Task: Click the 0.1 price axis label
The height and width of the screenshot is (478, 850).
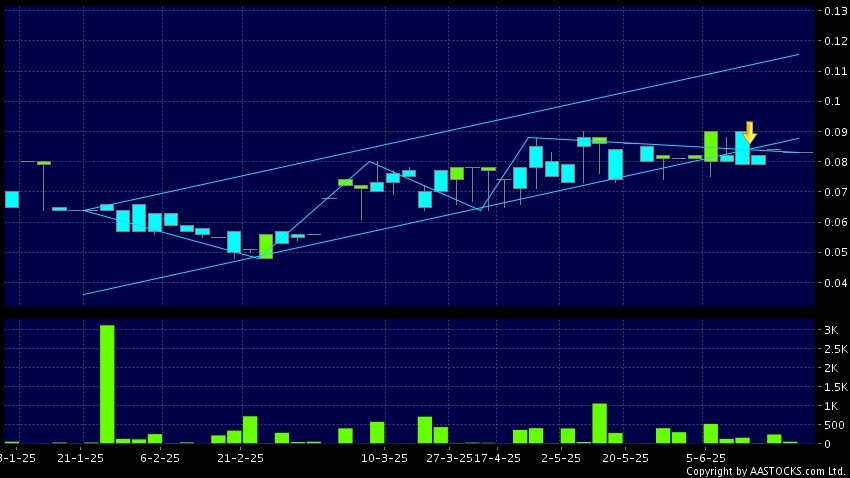Action: click(x=832, y=101)
